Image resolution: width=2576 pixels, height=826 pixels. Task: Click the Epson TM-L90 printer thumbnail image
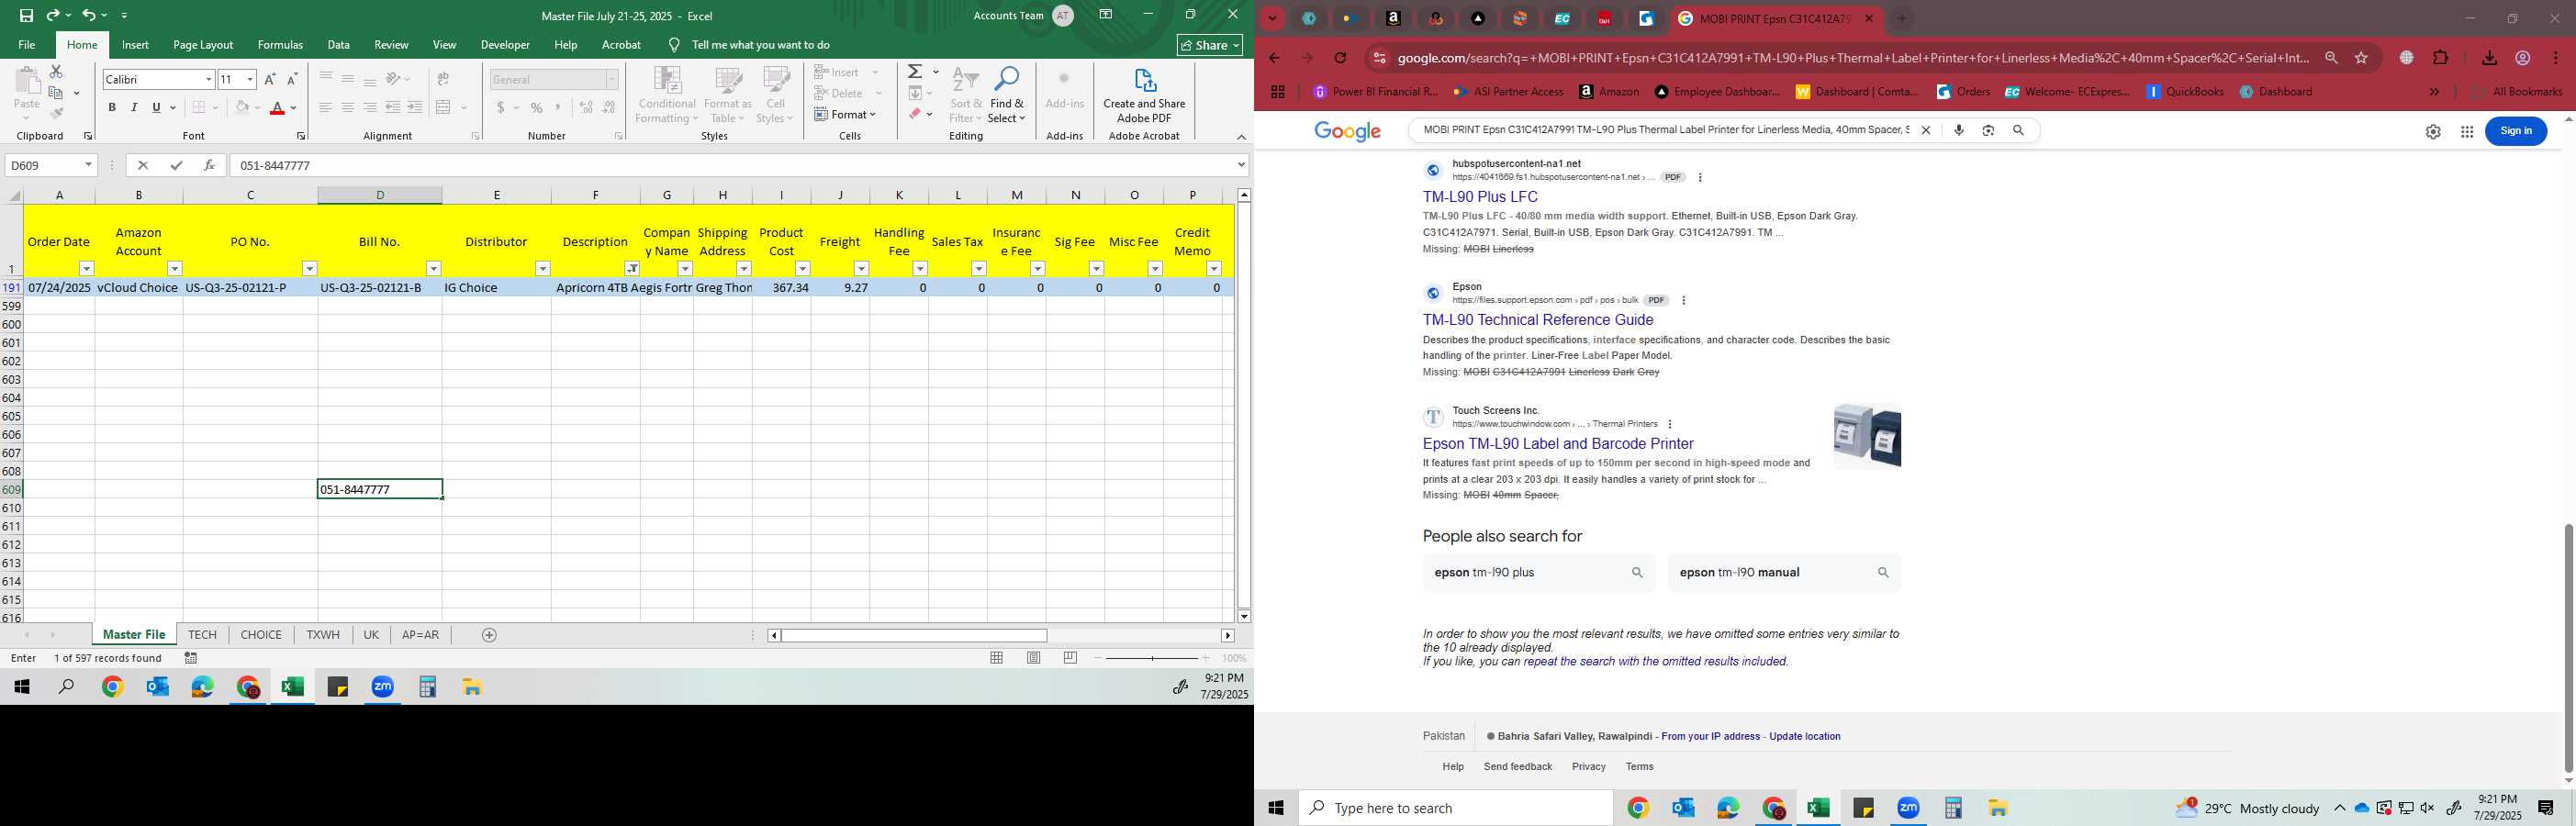pos(1867,436)
